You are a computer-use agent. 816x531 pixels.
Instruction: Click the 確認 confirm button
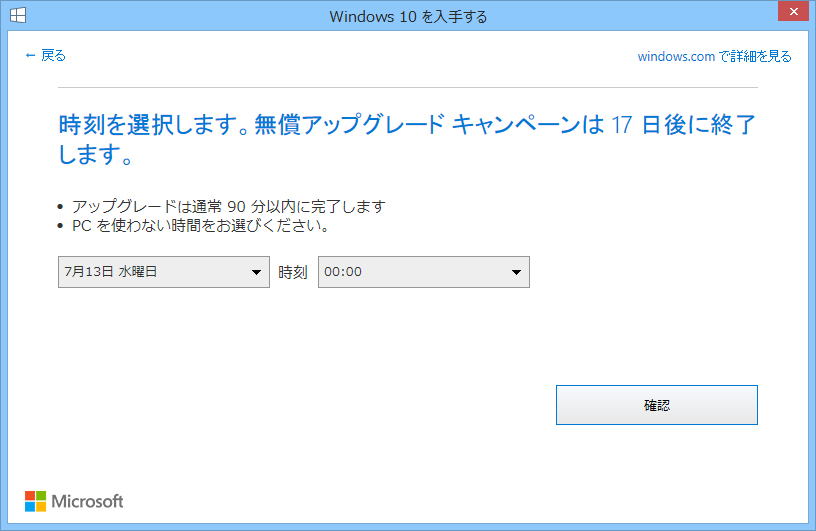(x=657, y=405)
